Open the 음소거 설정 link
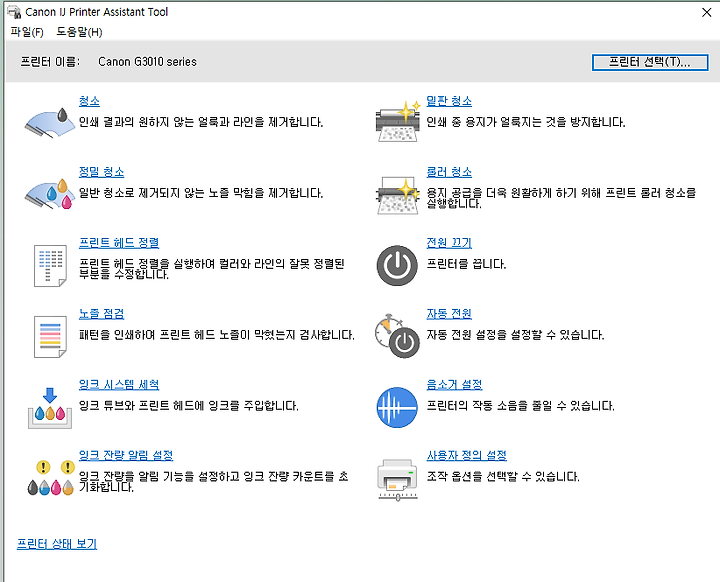The image size is (720, 582). tap(455, 384)
